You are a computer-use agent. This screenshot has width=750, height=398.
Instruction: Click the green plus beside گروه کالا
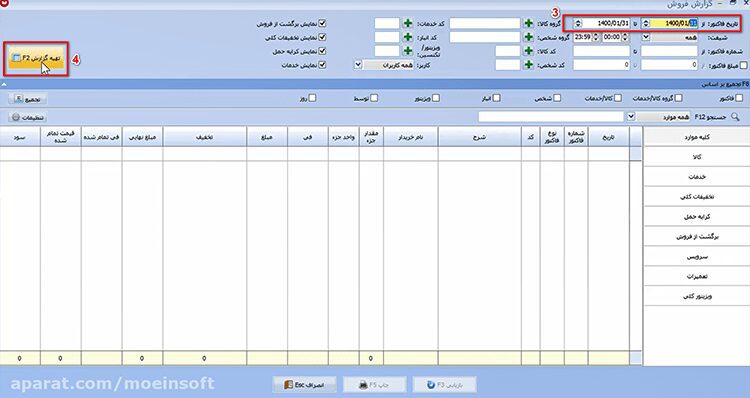529,23
